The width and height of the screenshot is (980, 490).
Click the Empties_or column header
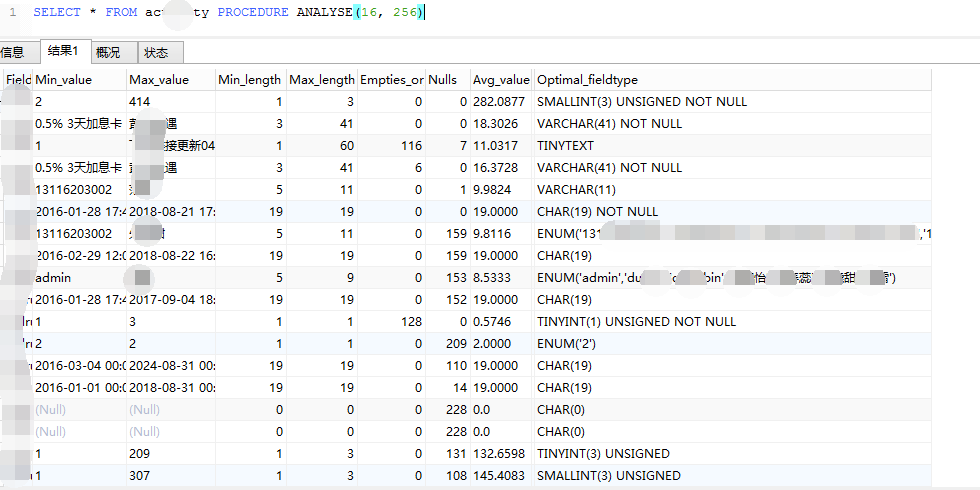coord(391,80)
